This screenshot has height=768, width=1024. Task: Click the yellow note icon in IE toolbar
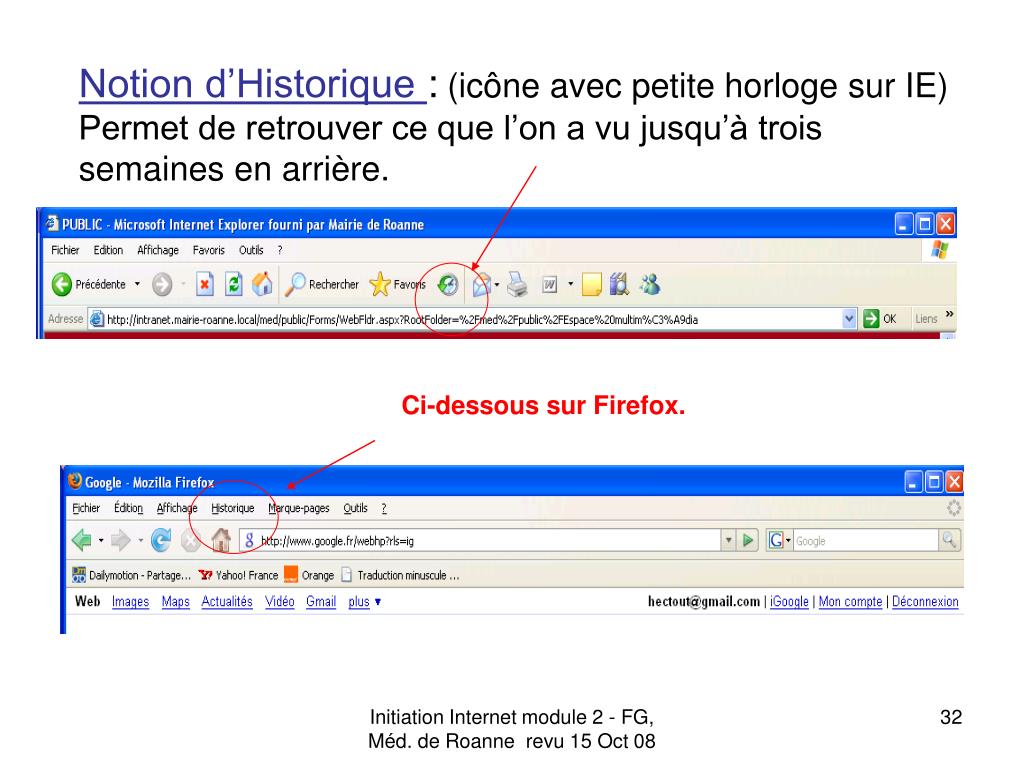pos(591,284)
